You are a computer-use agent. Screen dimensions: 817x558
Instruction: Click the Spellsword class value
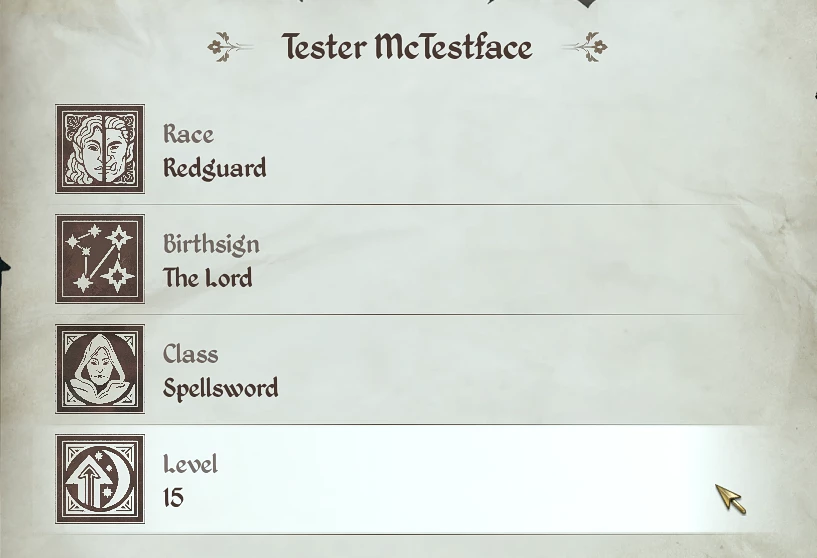click(x=220, y=389)
